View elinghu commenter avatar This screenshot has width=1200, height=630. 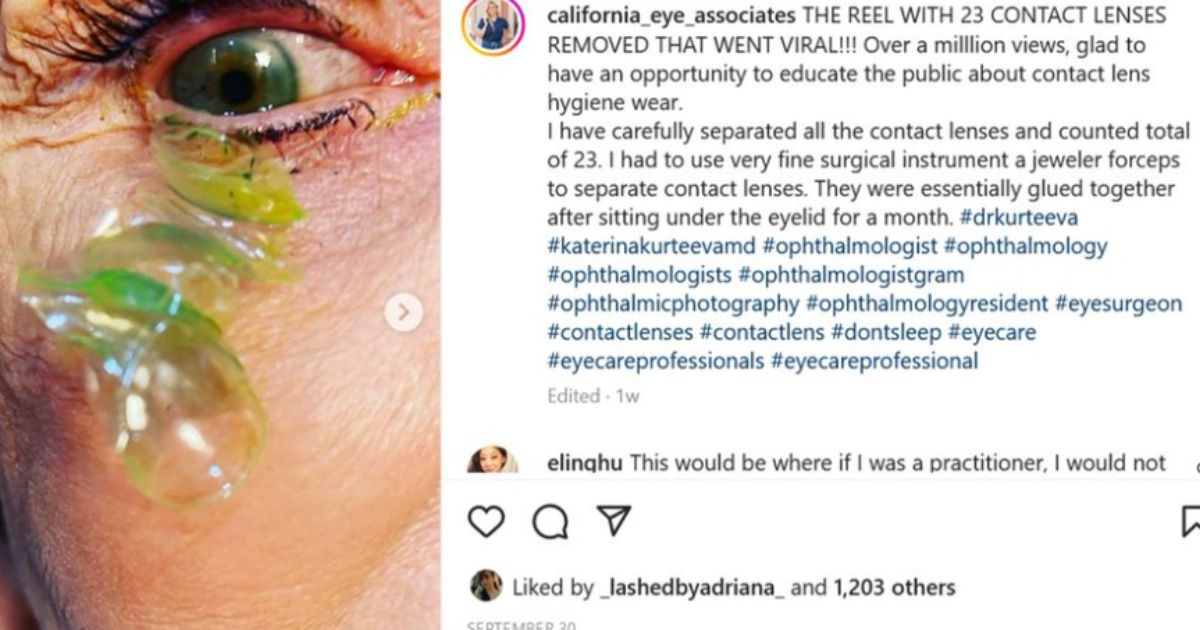coord(493,460)
